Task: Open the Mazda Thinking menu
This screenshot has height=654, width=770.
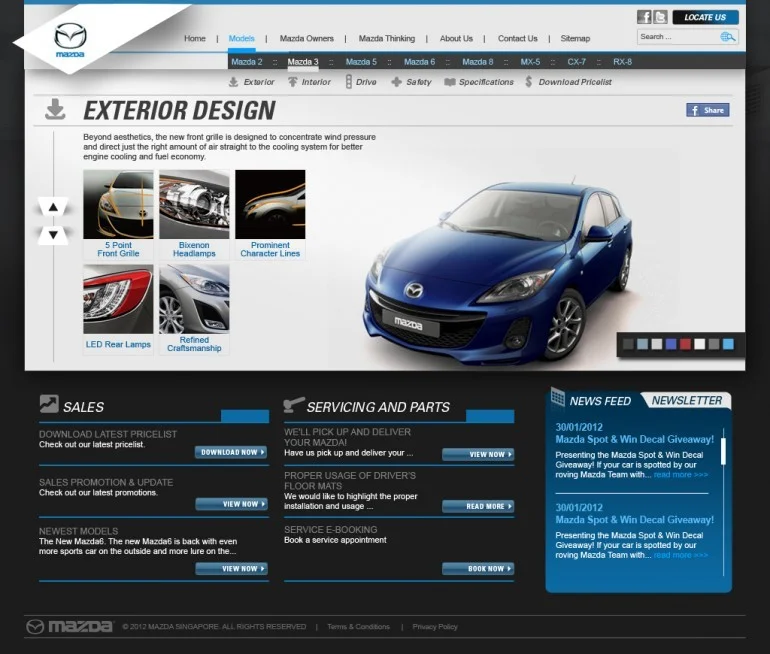Action: tap(386, 38)
